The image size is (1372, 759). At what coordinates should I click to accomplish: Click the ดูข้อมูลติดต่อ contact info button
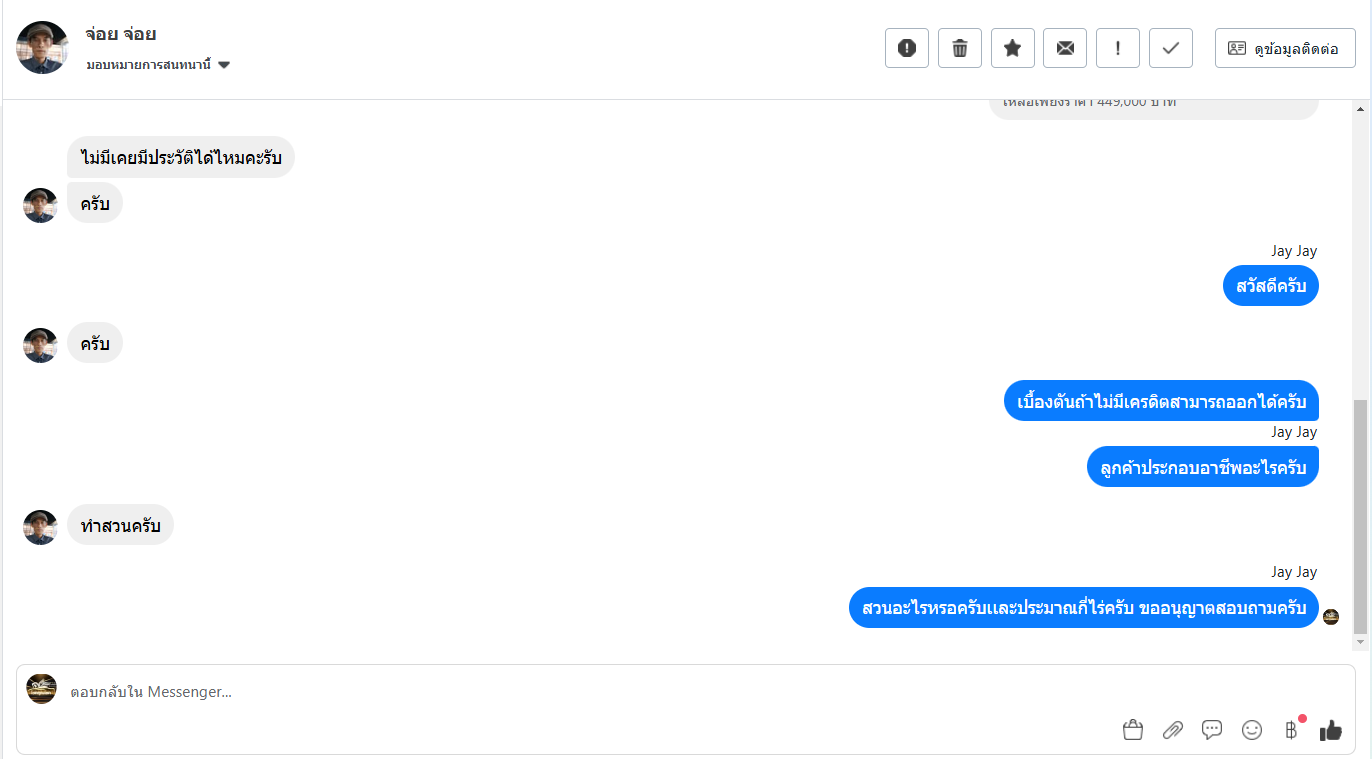click(x=1285, y=48)
